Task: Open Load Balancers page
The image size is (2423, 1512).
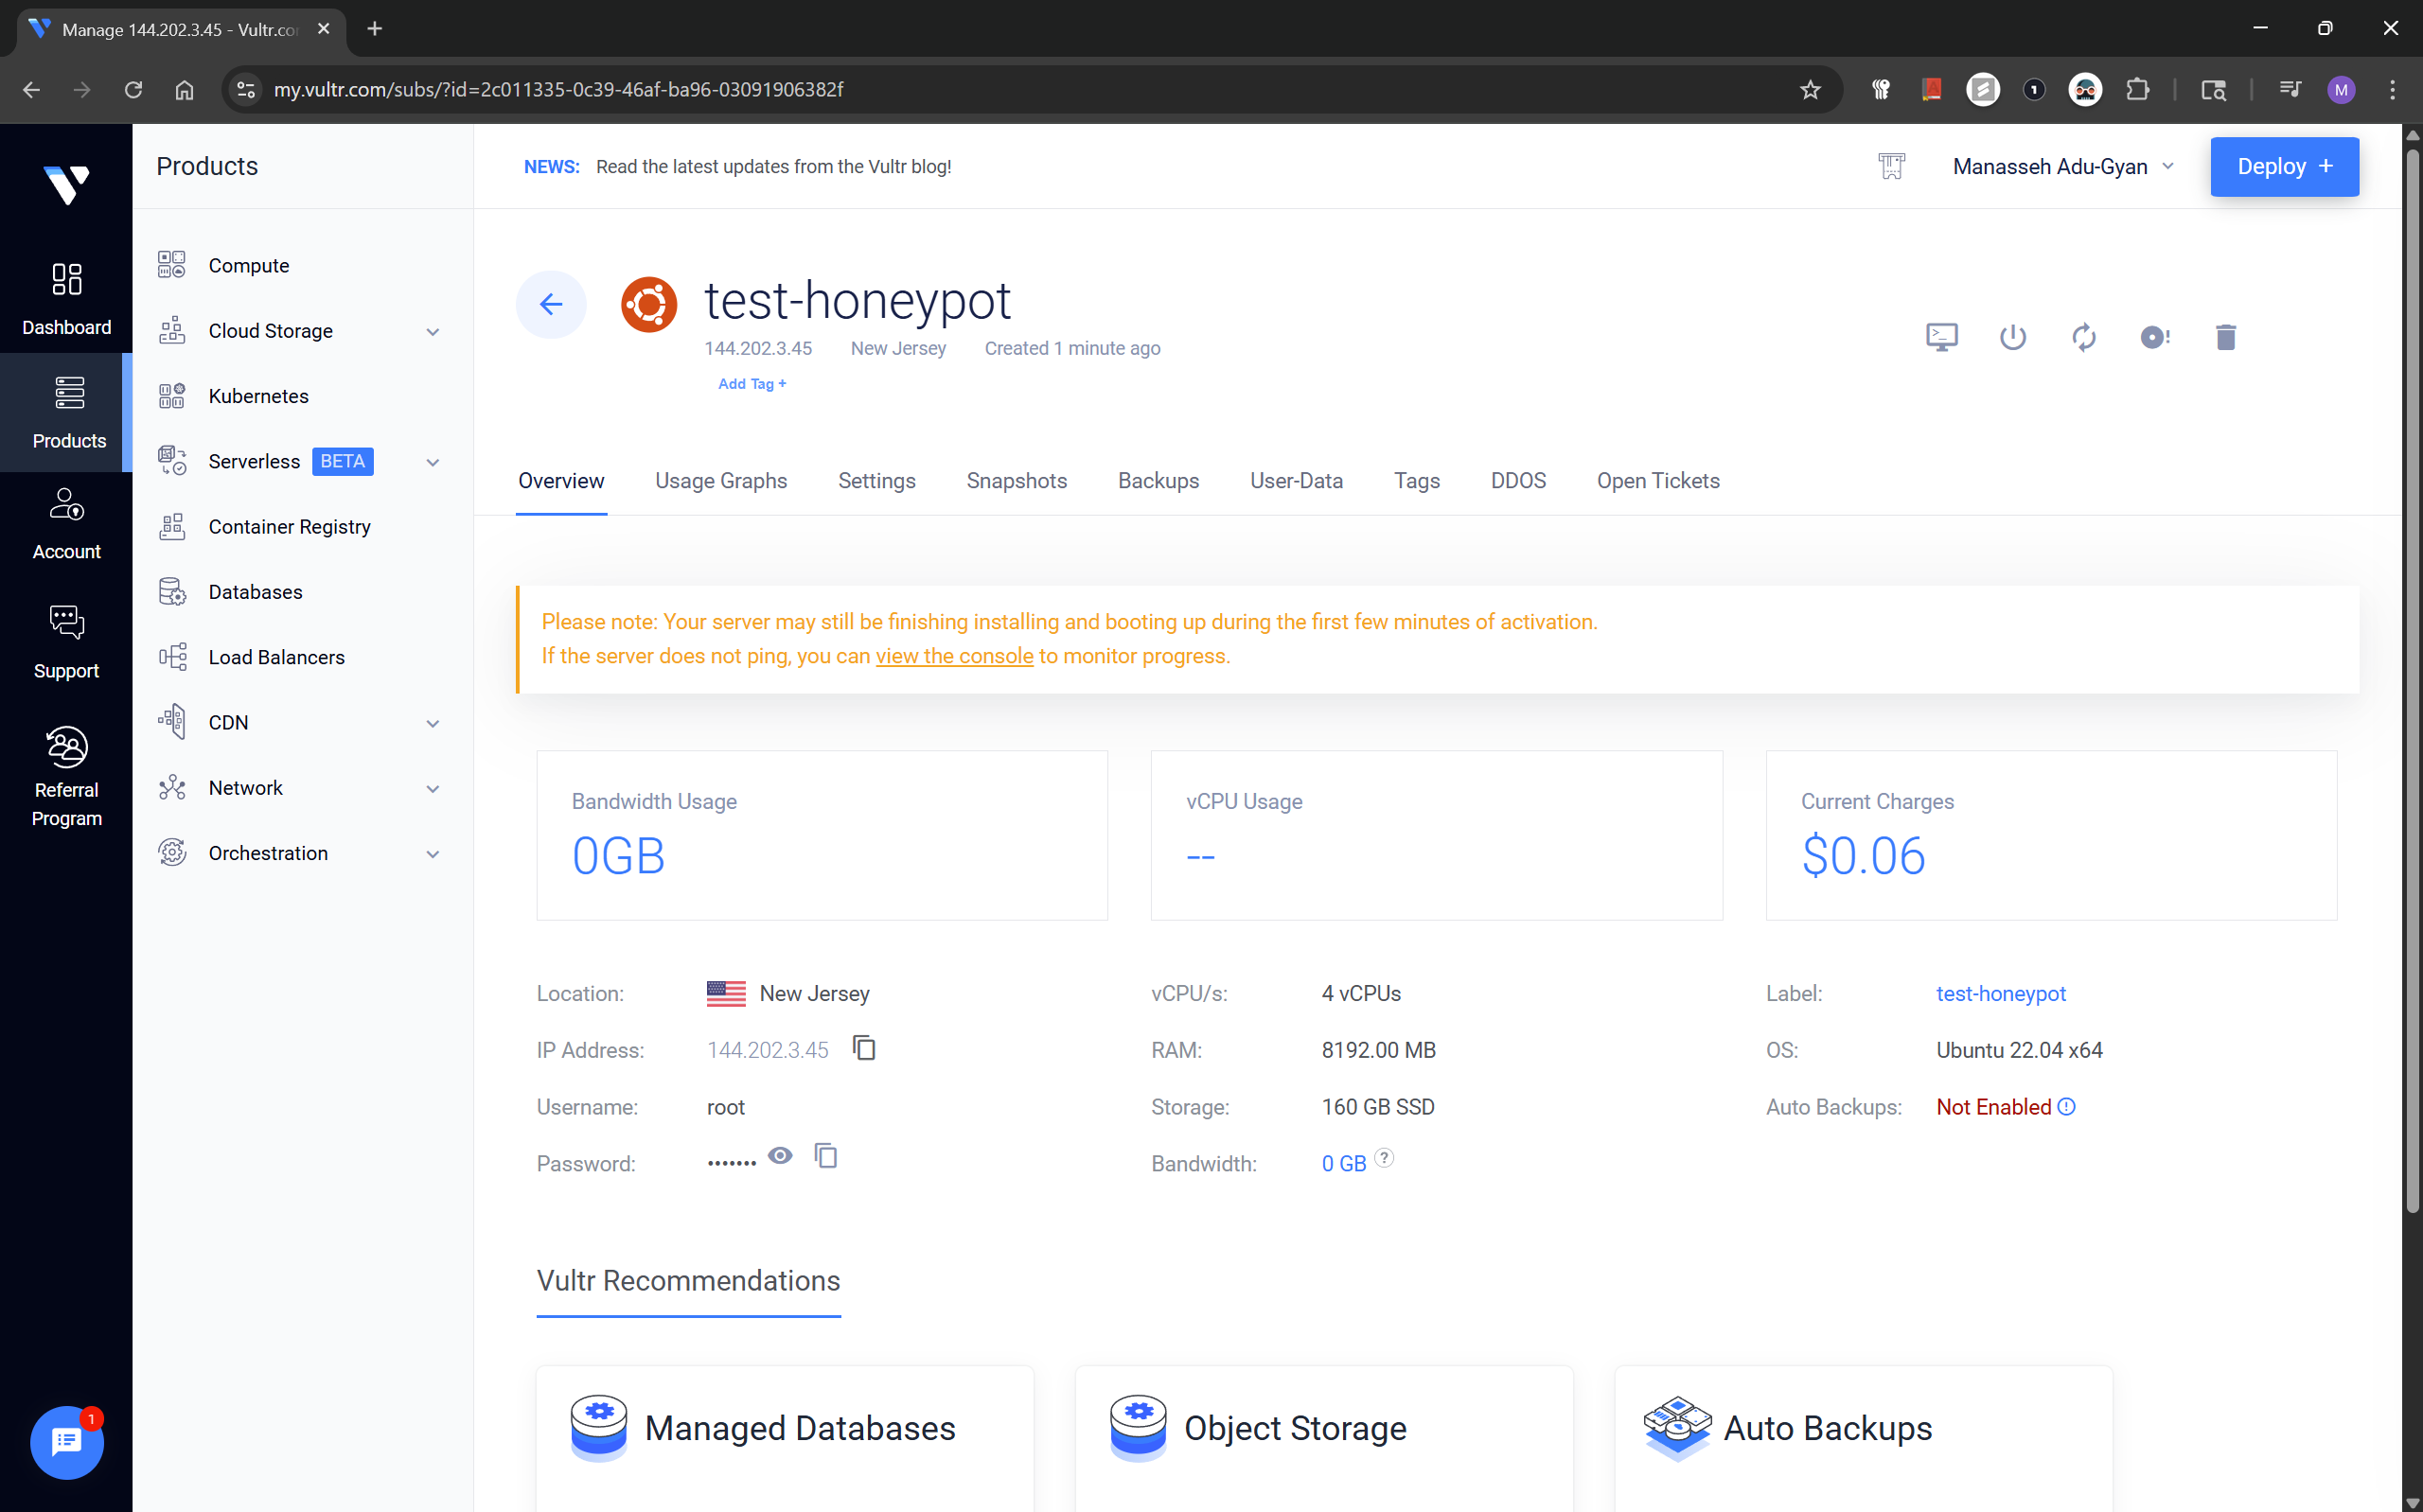Action: [x=276, y=657]
